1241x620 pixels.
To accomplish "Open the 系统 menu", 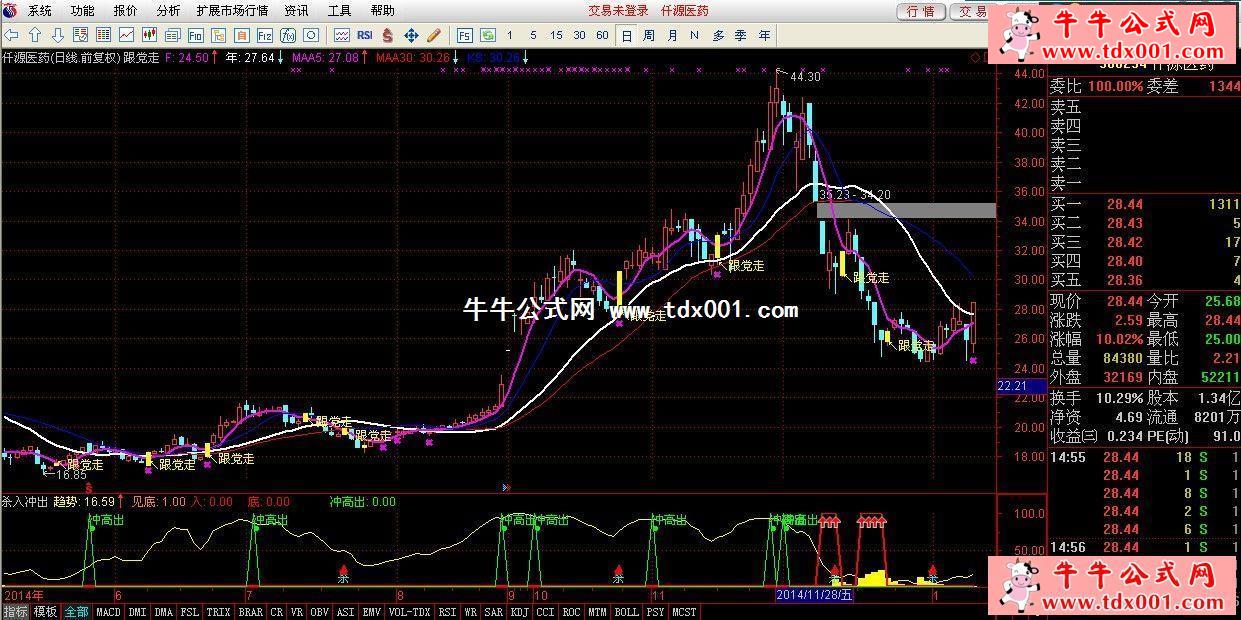I will 40,11.
